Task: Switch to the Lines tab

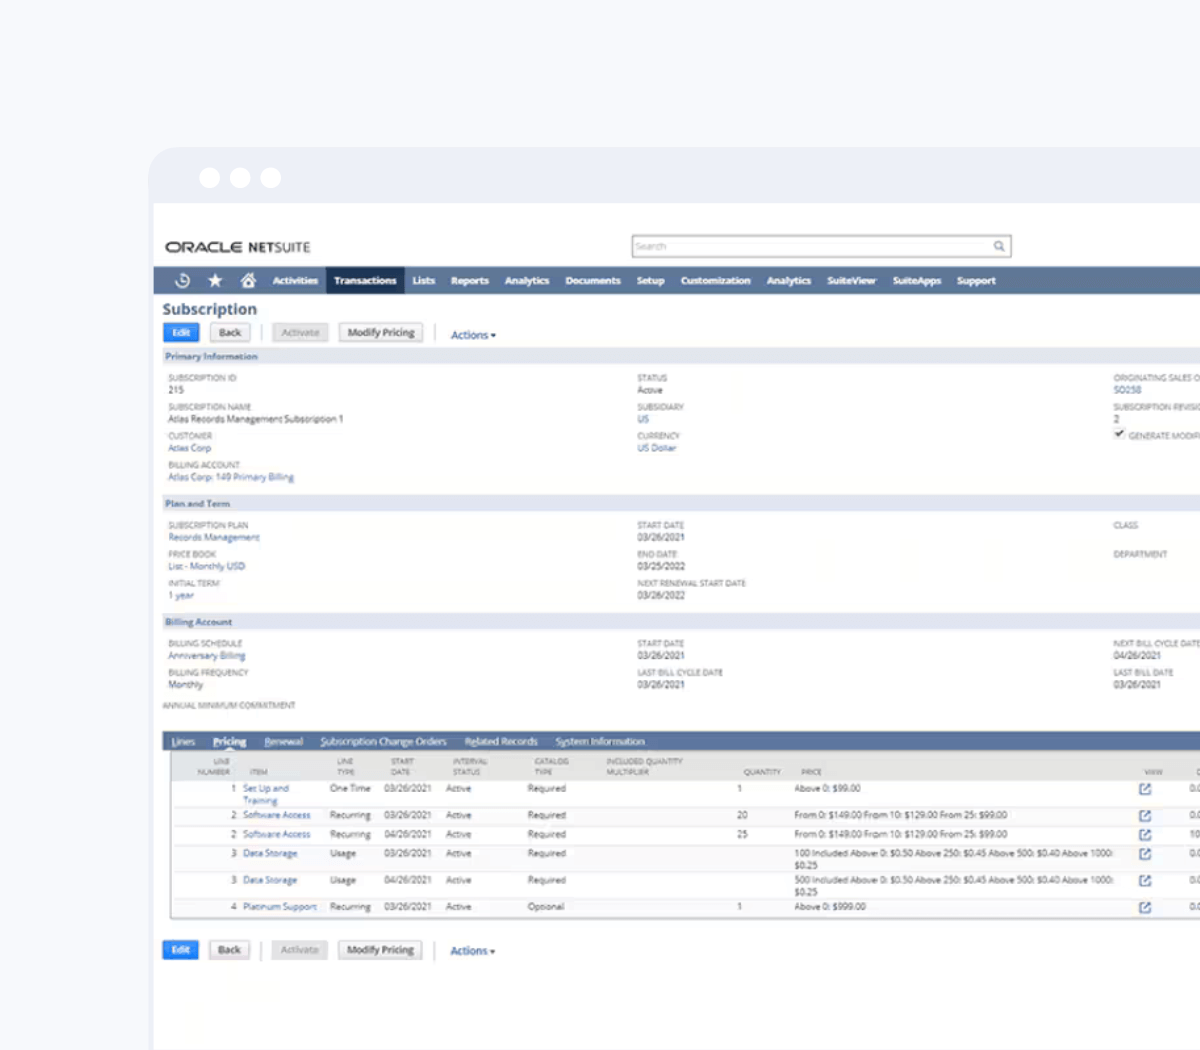Action: (x=183, y=742)
